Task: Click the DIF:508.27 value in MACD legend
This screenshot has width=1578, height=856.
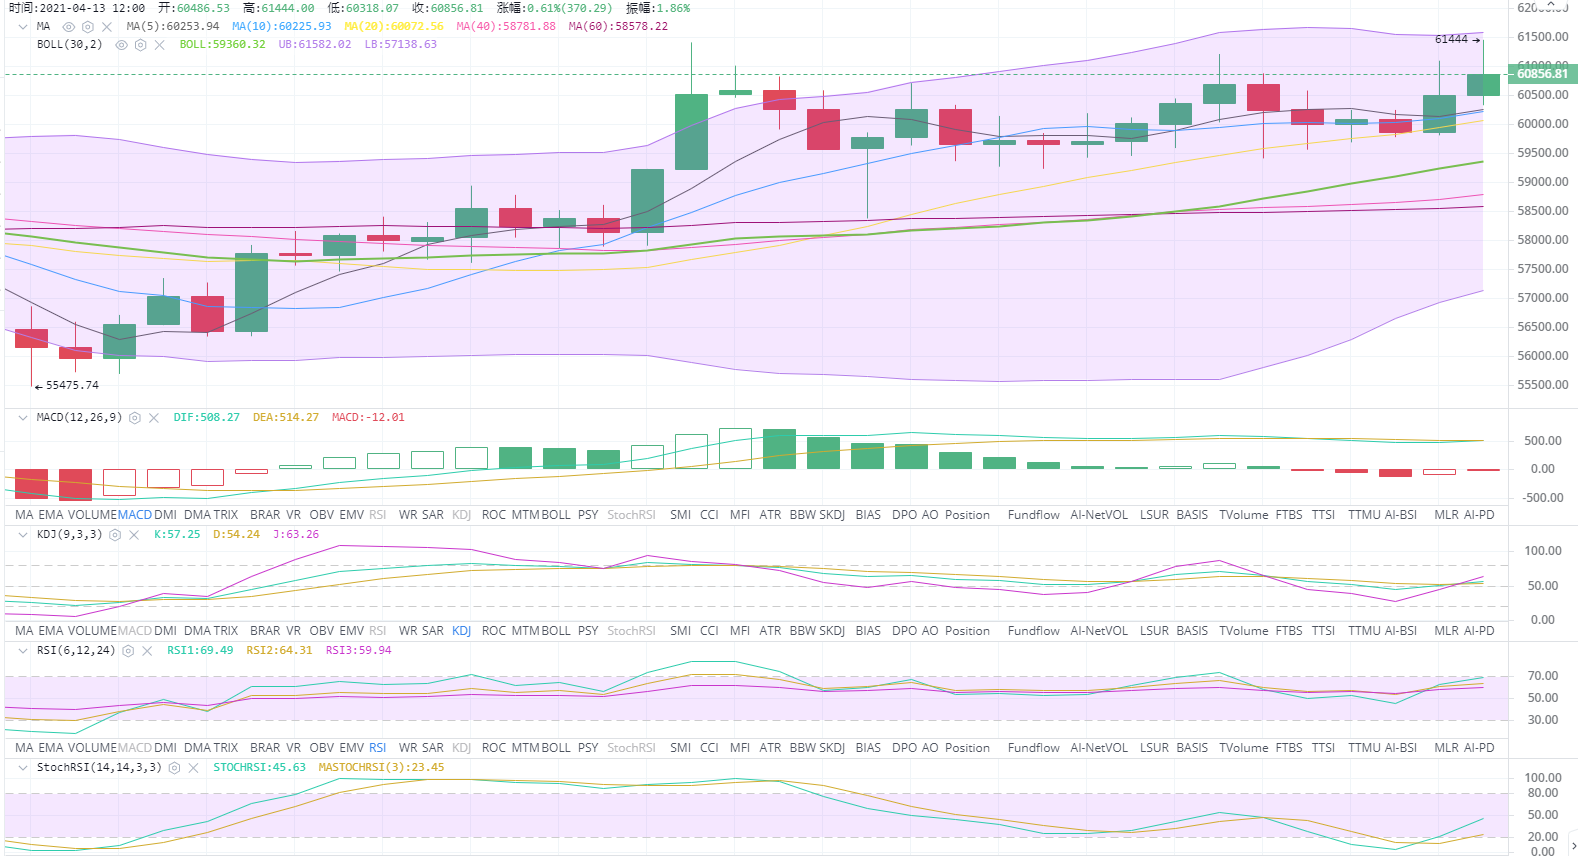Action: (207, 418)
